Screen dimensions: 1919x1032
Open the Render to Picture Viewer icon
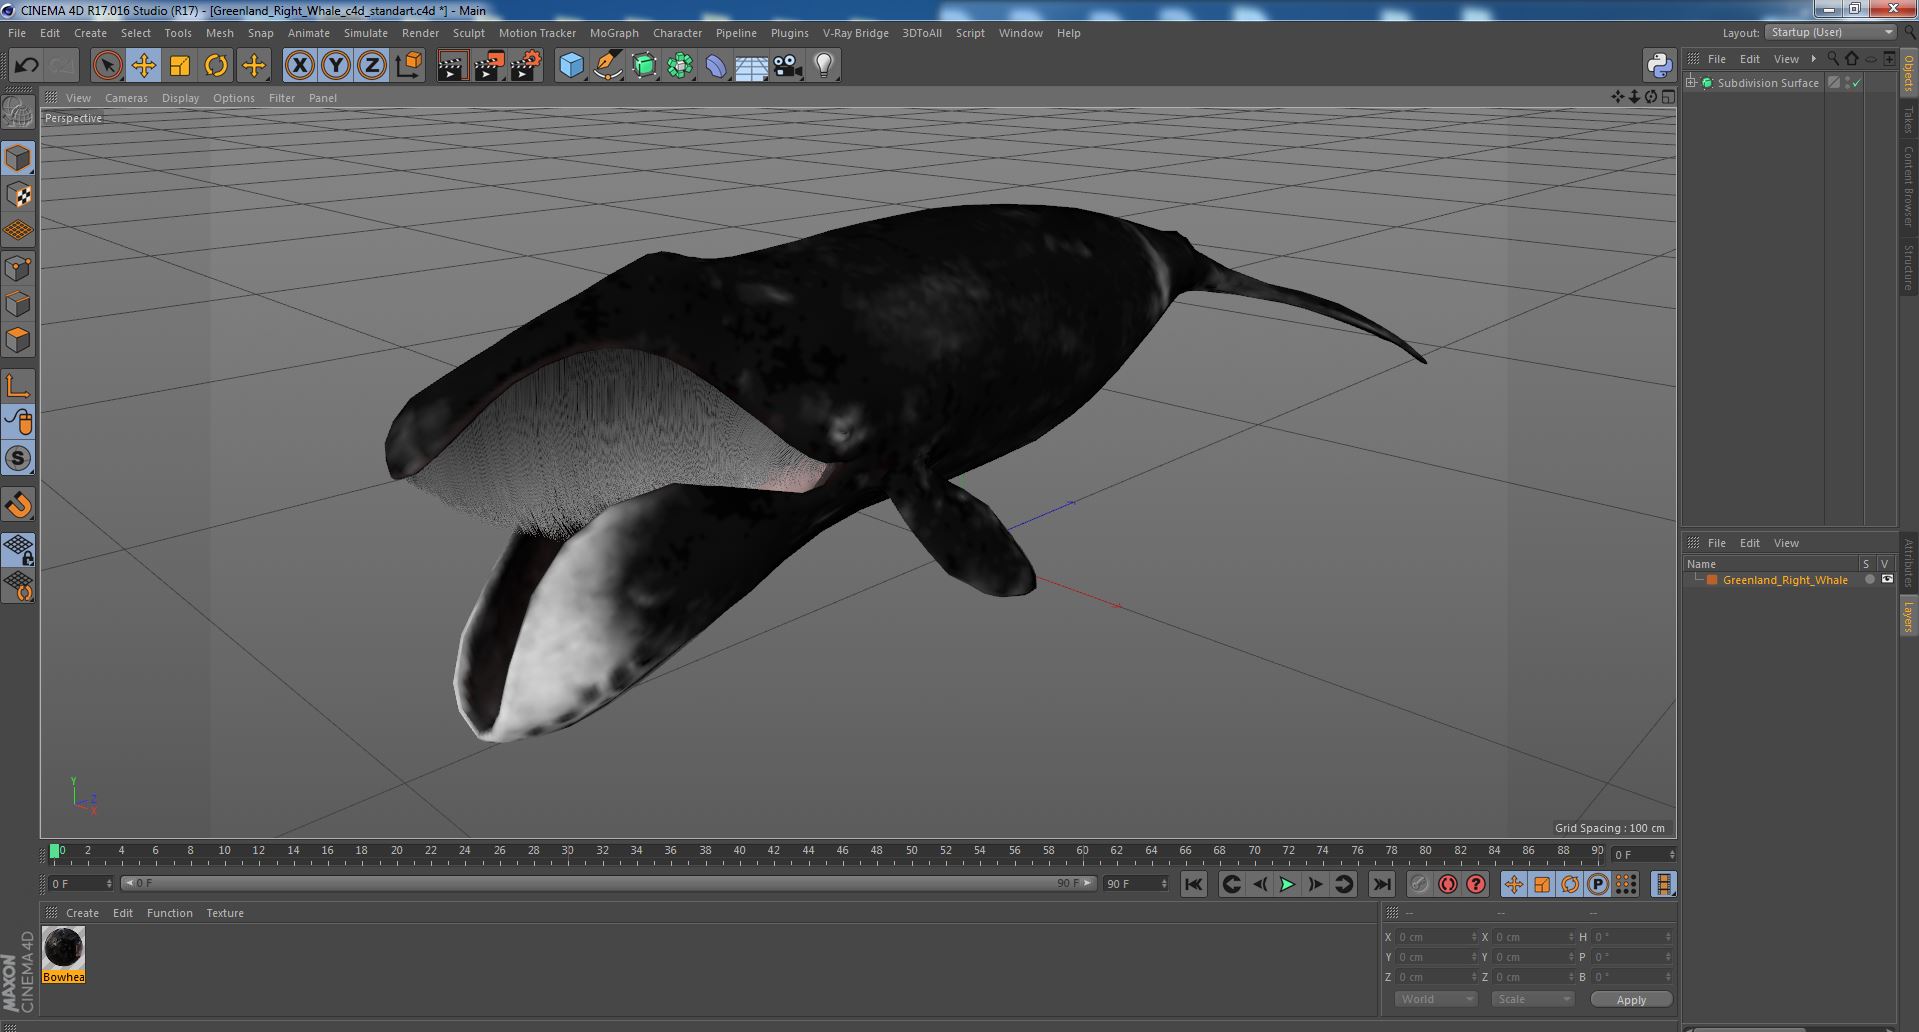pos(489,66)
